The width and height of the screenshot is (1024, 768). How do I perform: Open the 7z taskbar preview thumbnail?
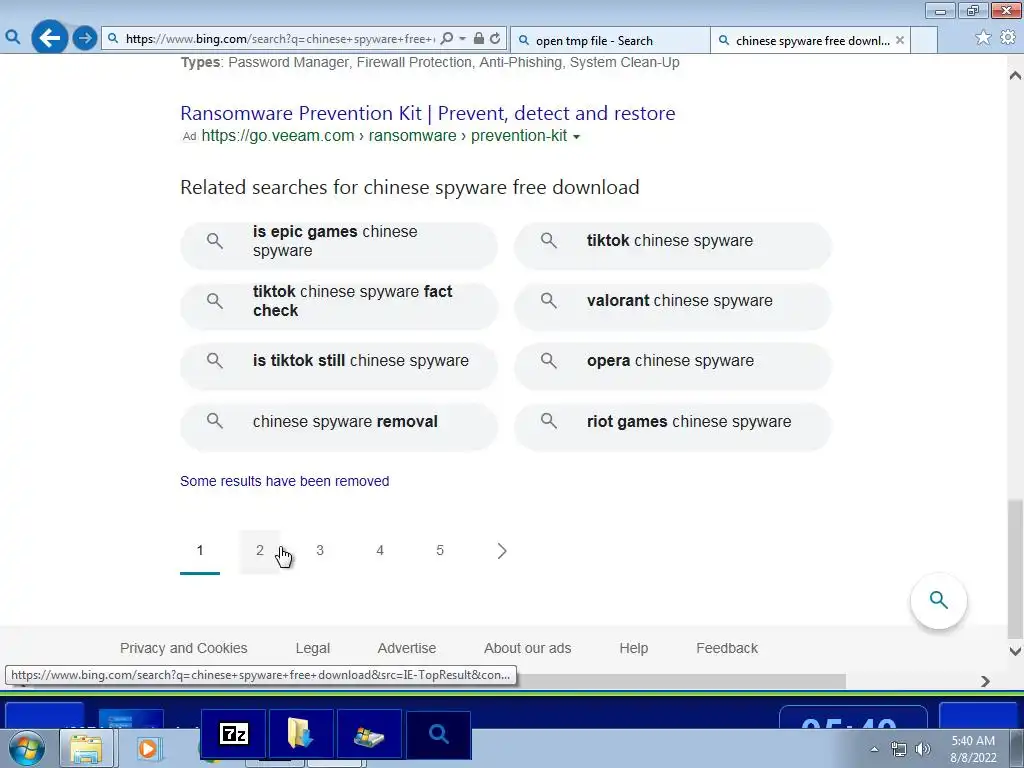tap(234, 734)
